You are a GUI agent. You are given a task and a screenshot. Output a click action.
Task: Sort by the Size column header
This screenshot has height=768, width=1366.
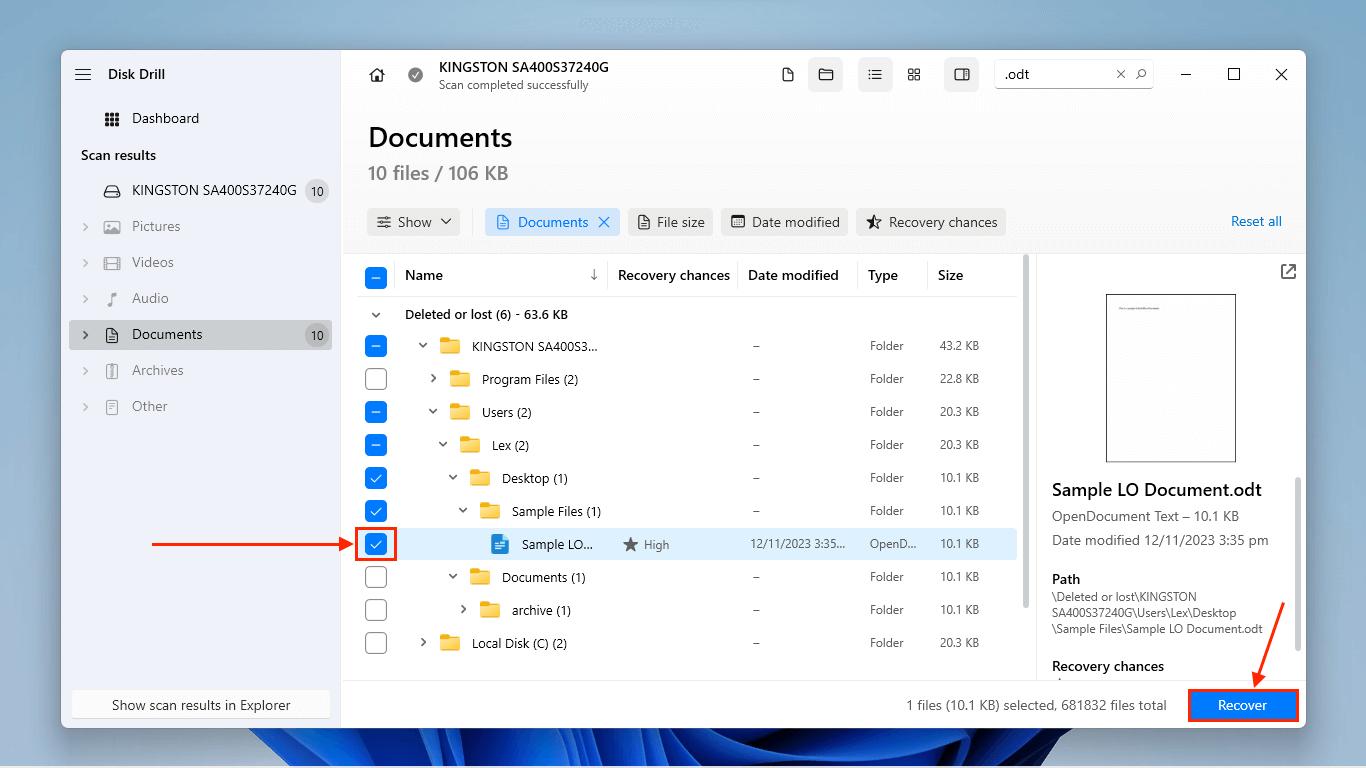pos(951,275)
